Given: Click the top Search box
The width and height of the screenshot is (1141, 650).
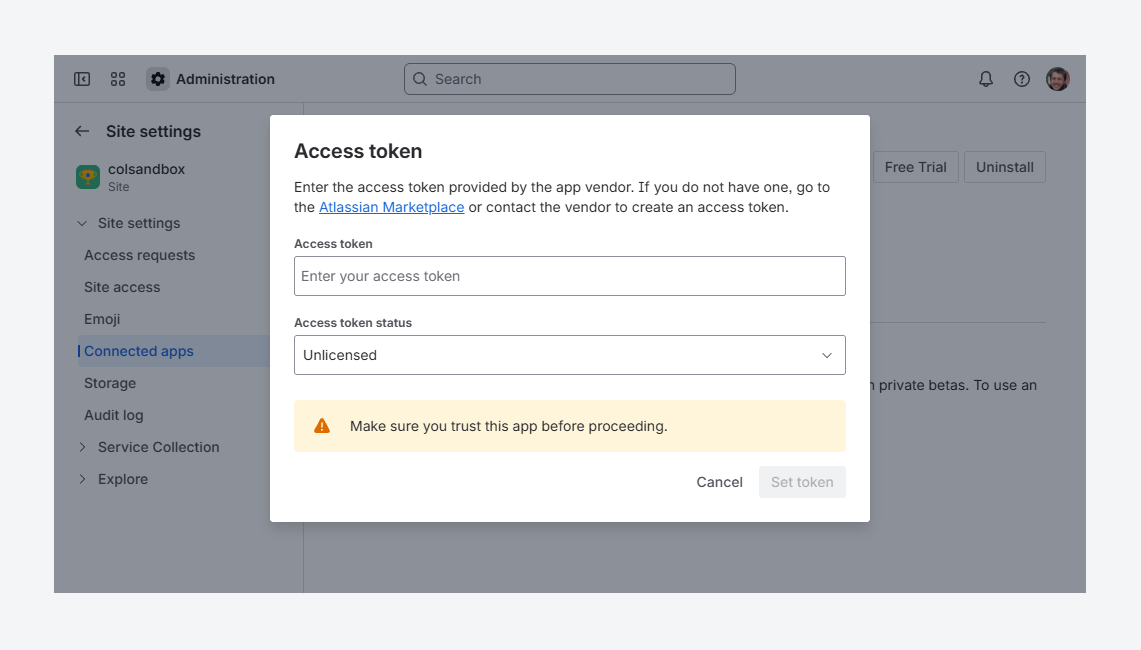Looking at the screenshot, I should [x=570, y=79].
